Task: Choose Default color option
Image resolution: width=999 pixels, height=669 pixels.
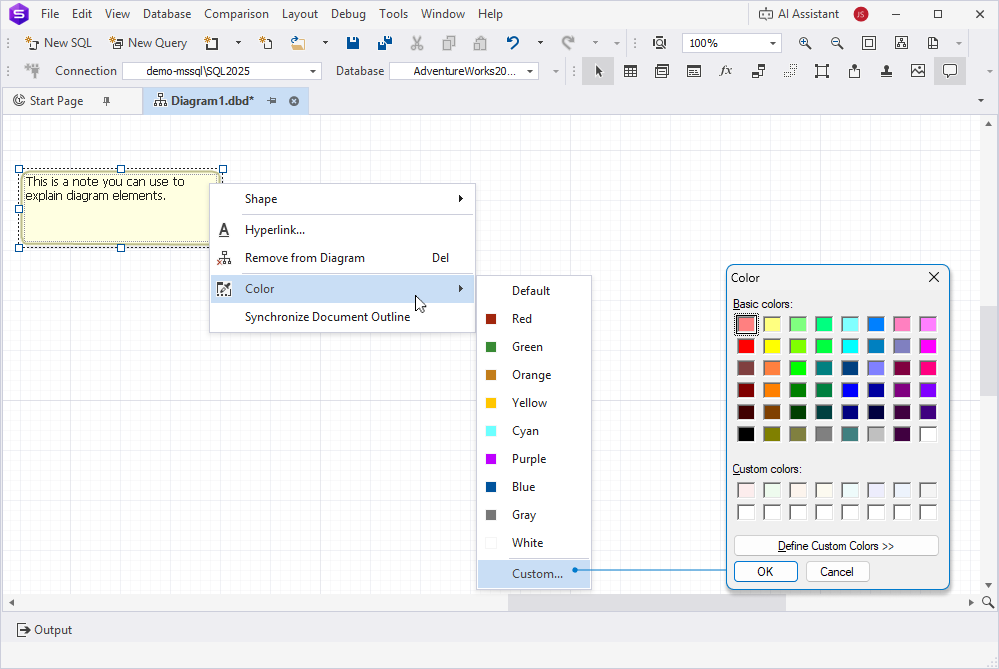Action: pos(534,291)
